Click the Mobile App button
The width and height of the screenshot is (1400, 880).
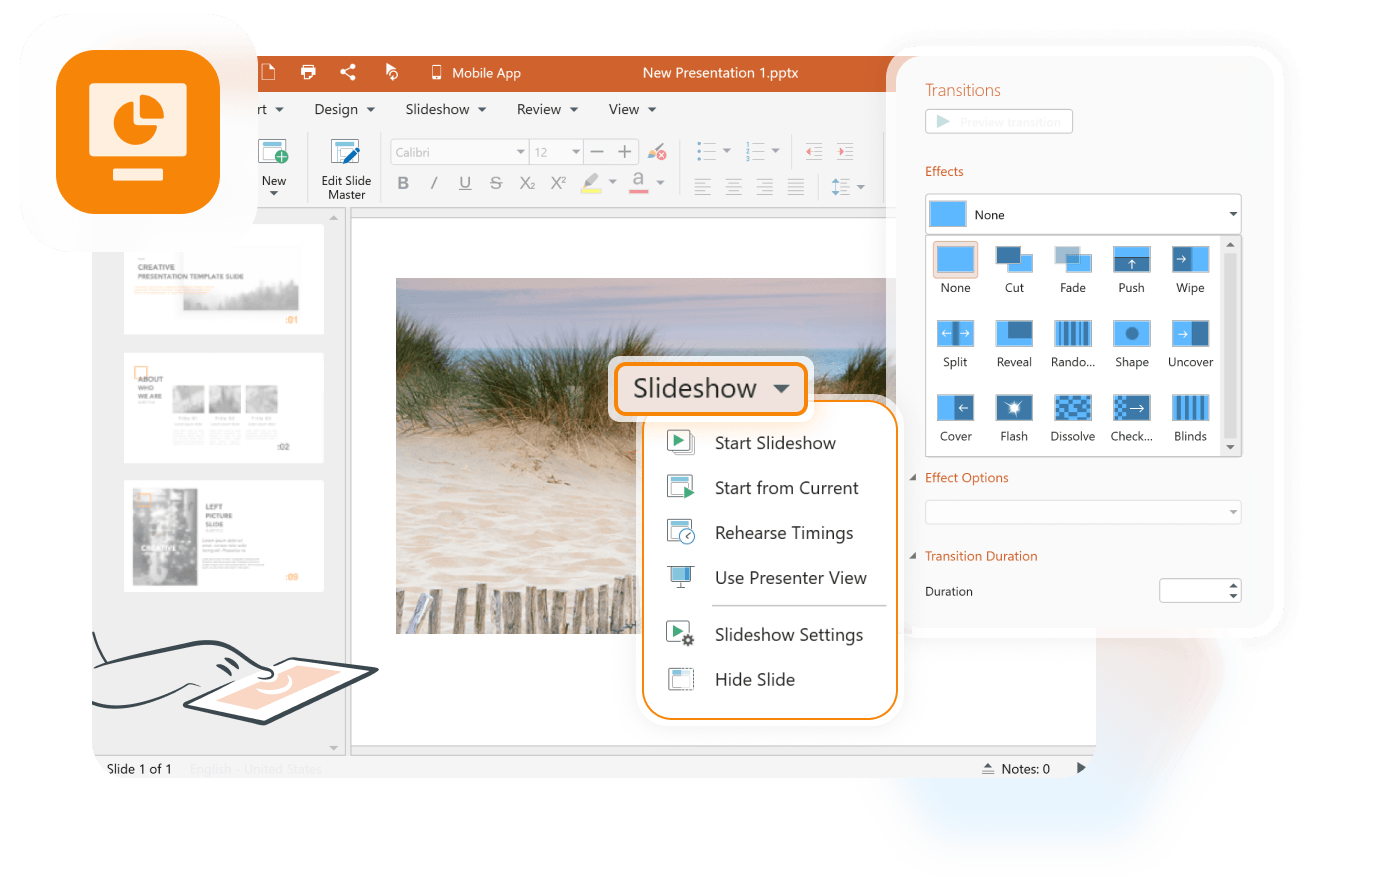click(476, 72)
